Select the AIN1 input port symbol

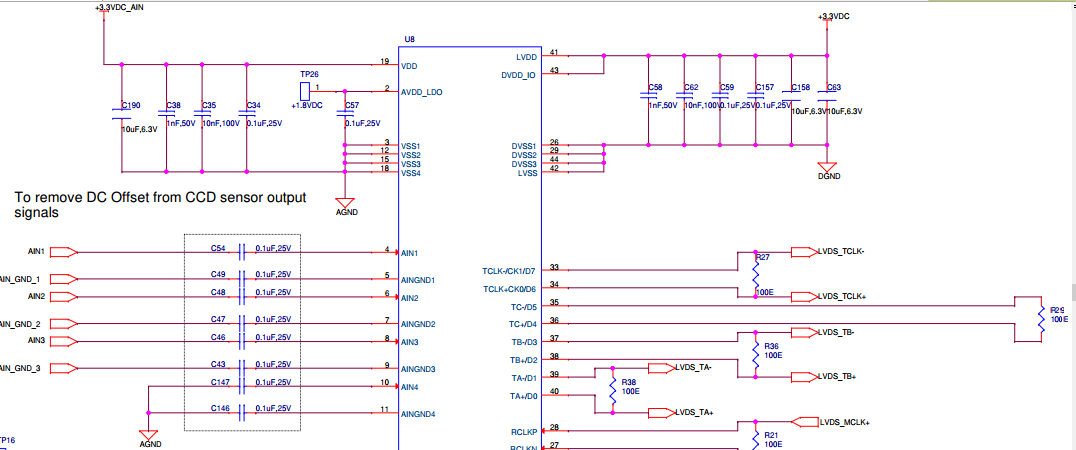(65, 252)
